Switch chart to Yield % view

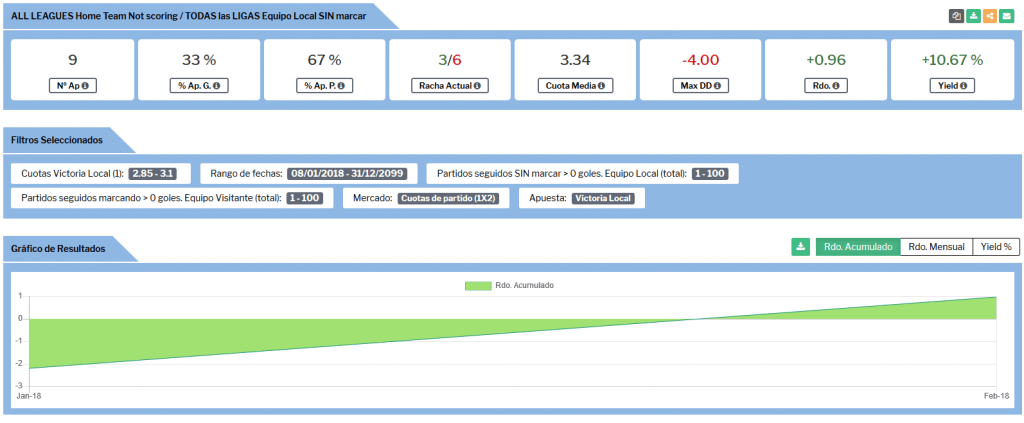tap(996, 246)
